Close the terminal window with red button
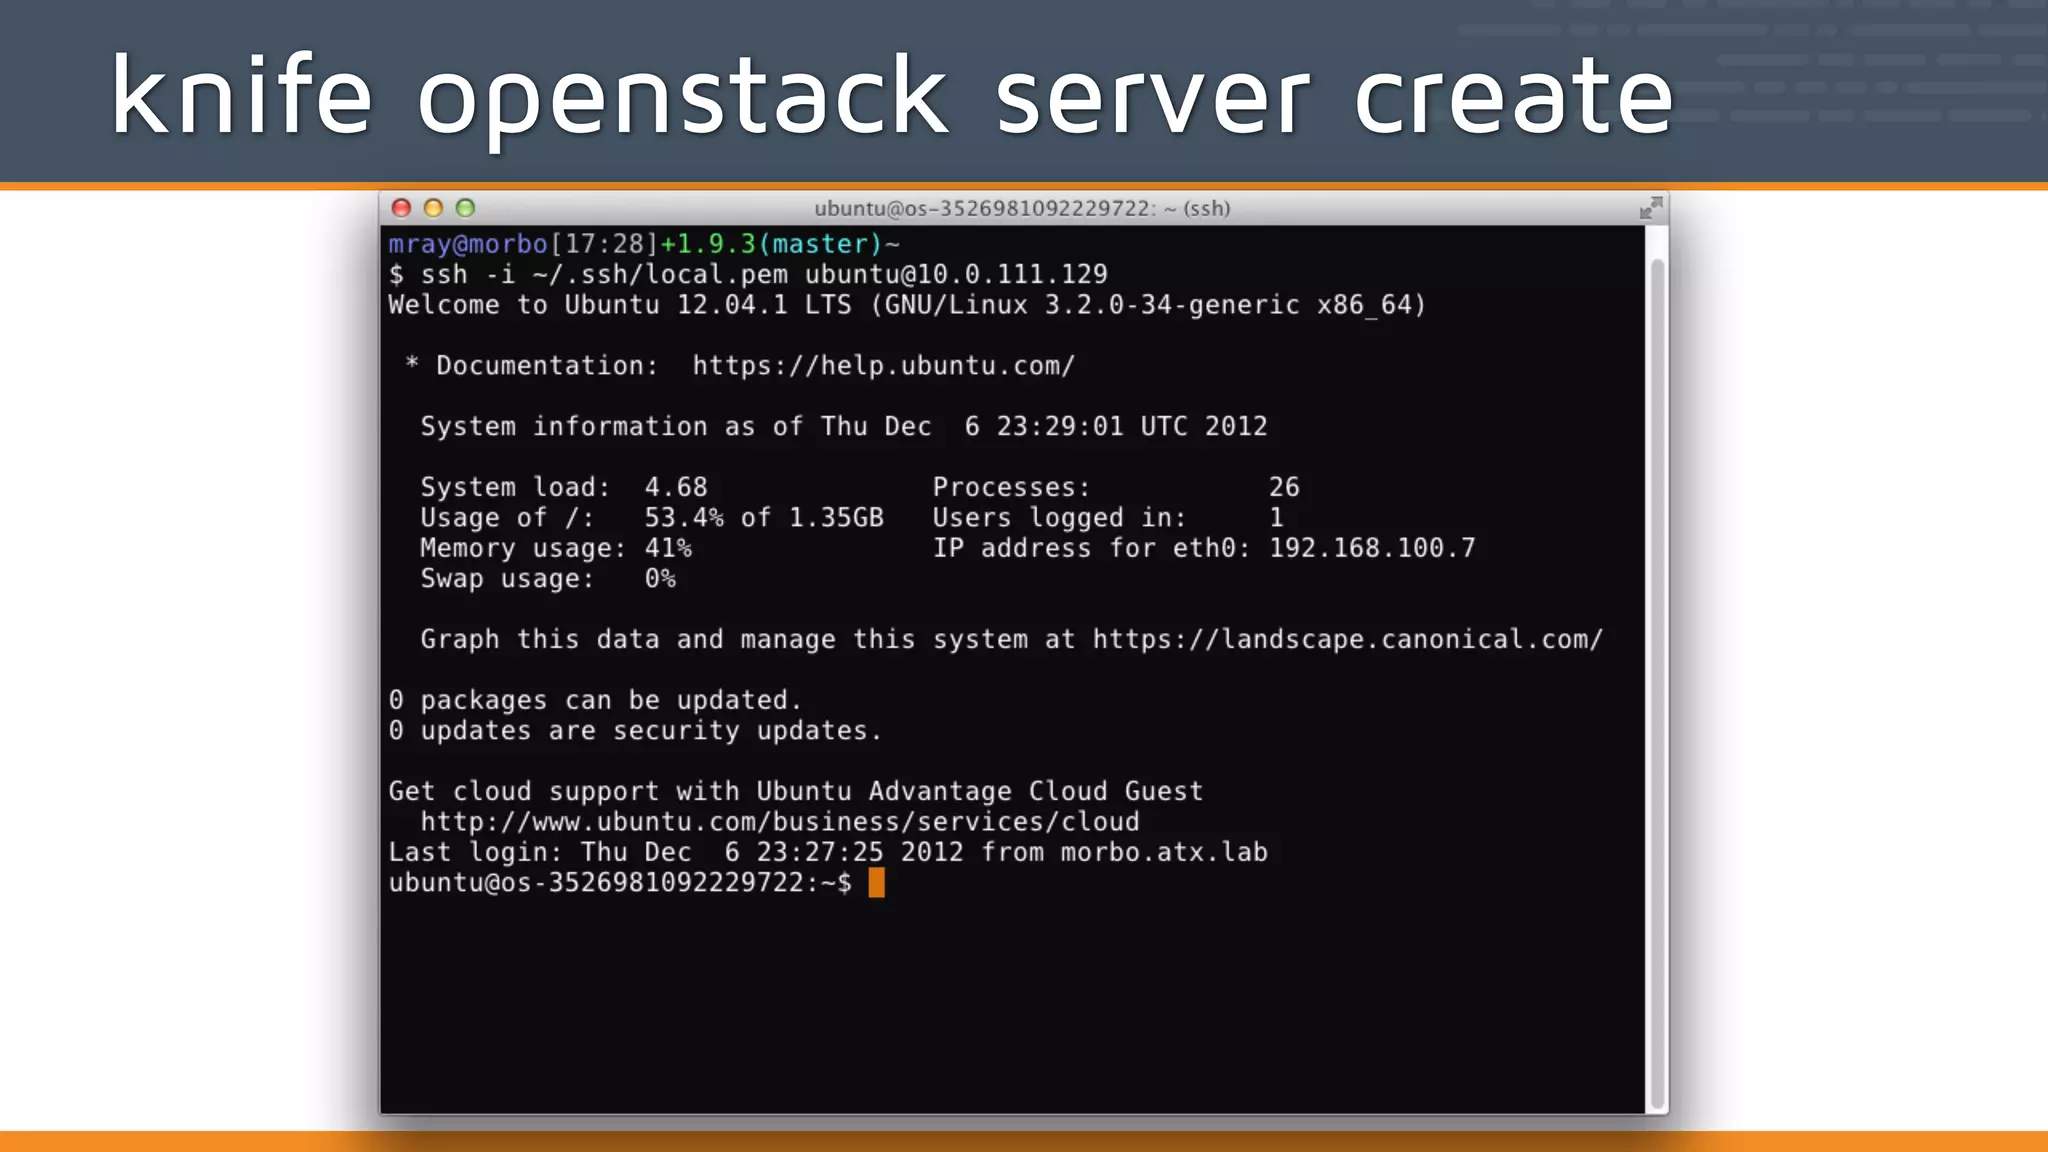 (x=401, y=208)
